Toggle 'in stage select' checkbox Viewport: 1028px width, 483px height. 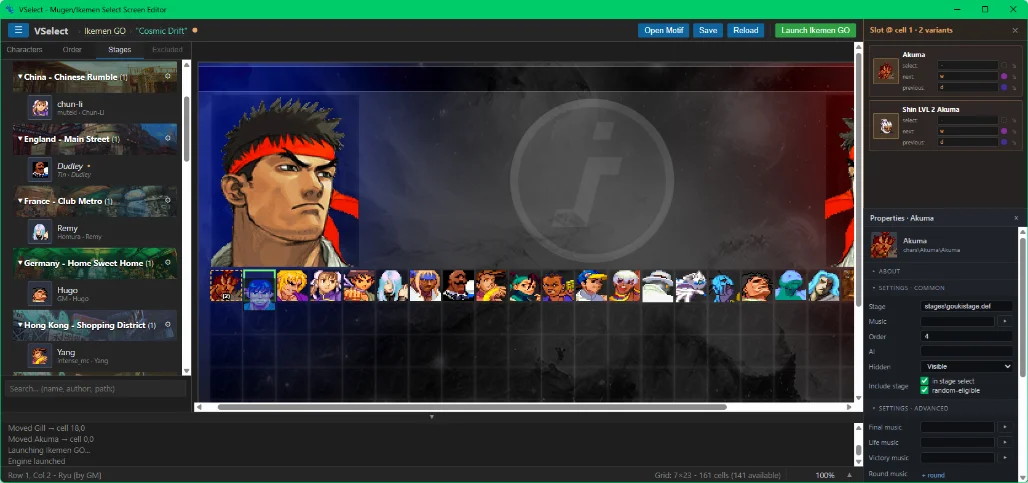point(924,381)
